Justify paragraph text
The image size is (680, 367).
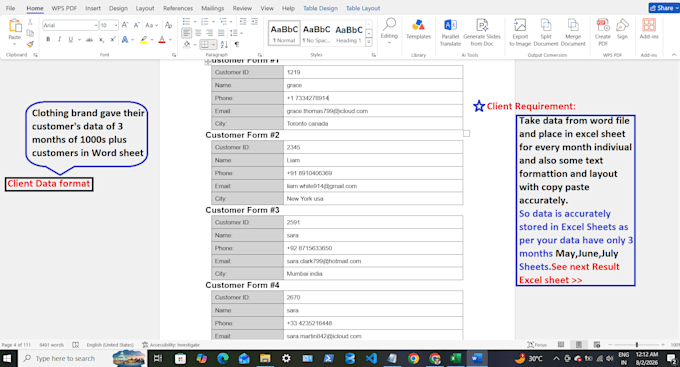click(x=221, y=33)
